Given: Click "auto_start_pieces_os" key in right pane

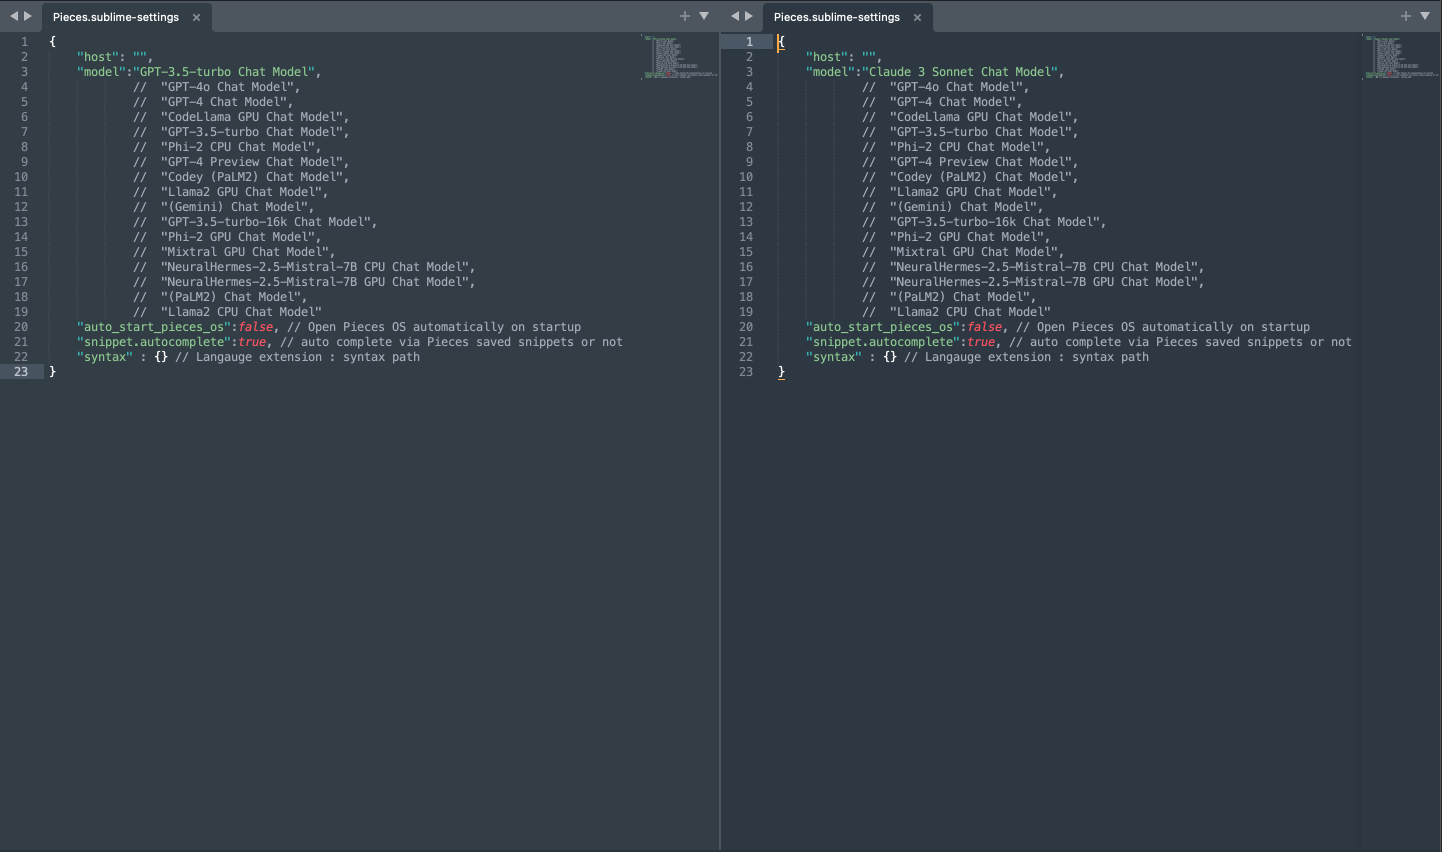Looking at the screenshot, I should tap(883, 327).
